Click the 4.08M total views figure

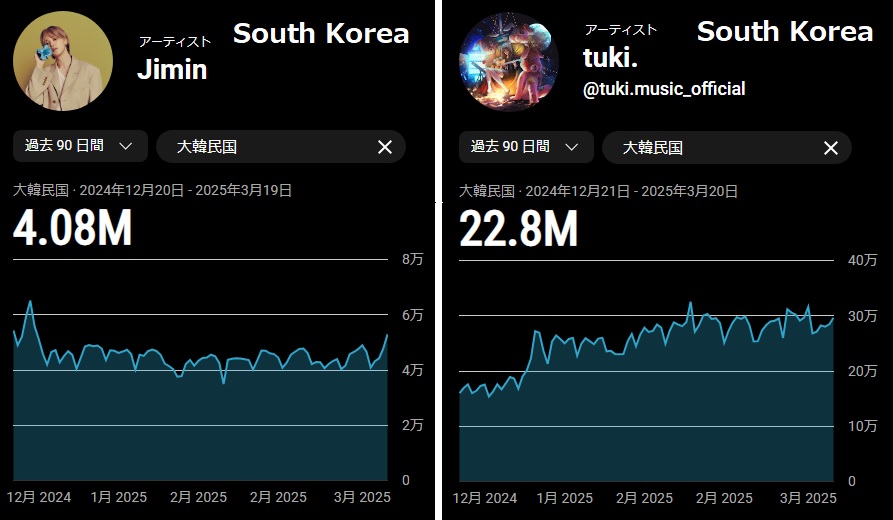click(x=72, y=228)
